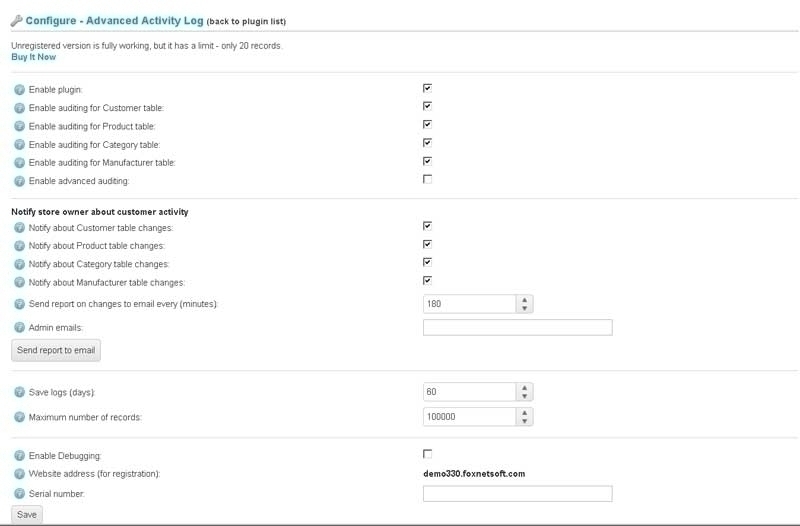The image size is (800, 526).
Task: Click Send report to email button
Action: (56, 350)
